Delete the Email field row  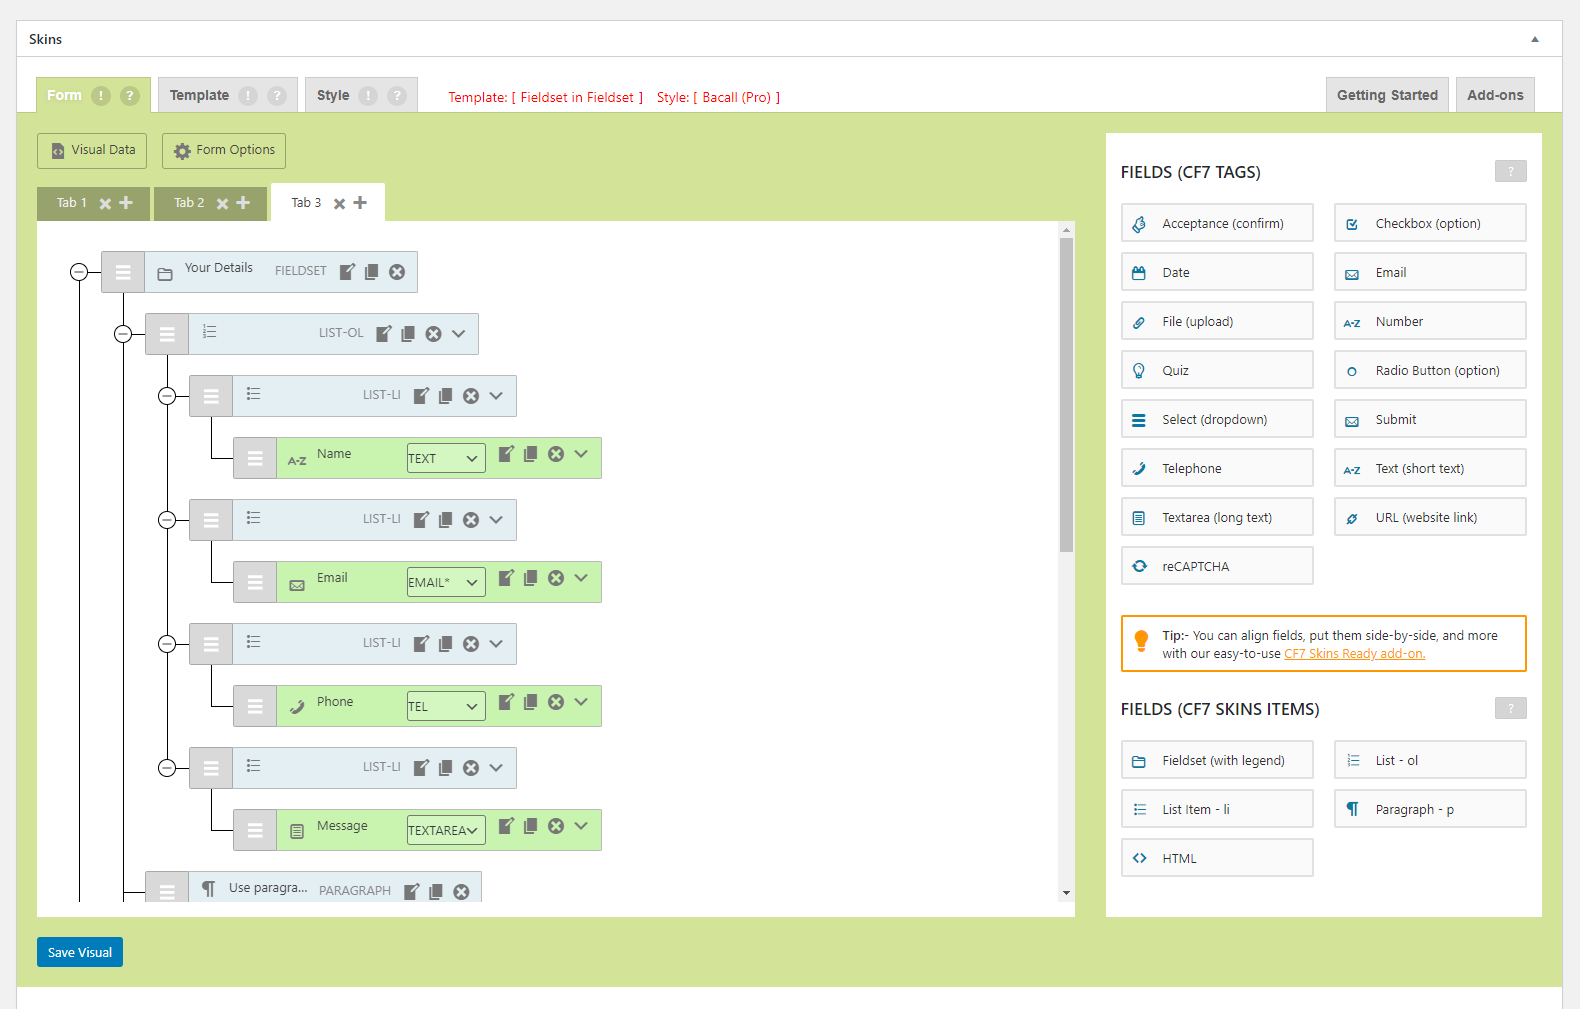pos(556,578)
